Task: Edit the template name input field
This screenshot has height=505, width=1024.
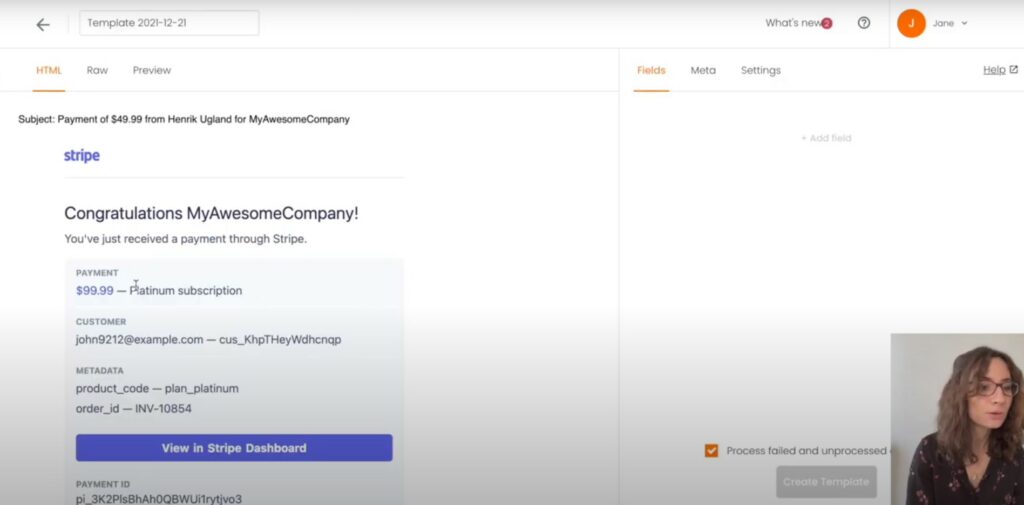Action: pos(169,23)
